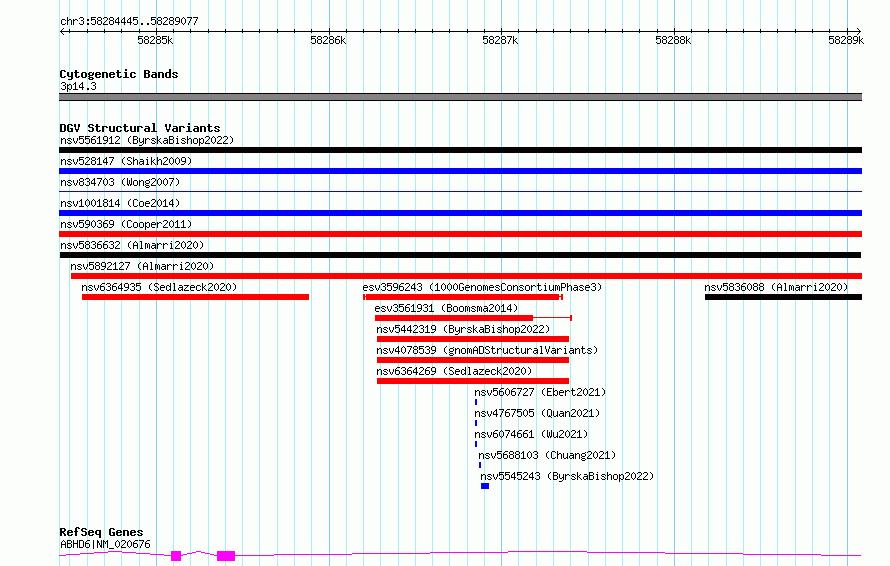Click the nsv1001814 (Coe2014) label
The width and height of the screenshot is (890, 566).
point(120,203)
